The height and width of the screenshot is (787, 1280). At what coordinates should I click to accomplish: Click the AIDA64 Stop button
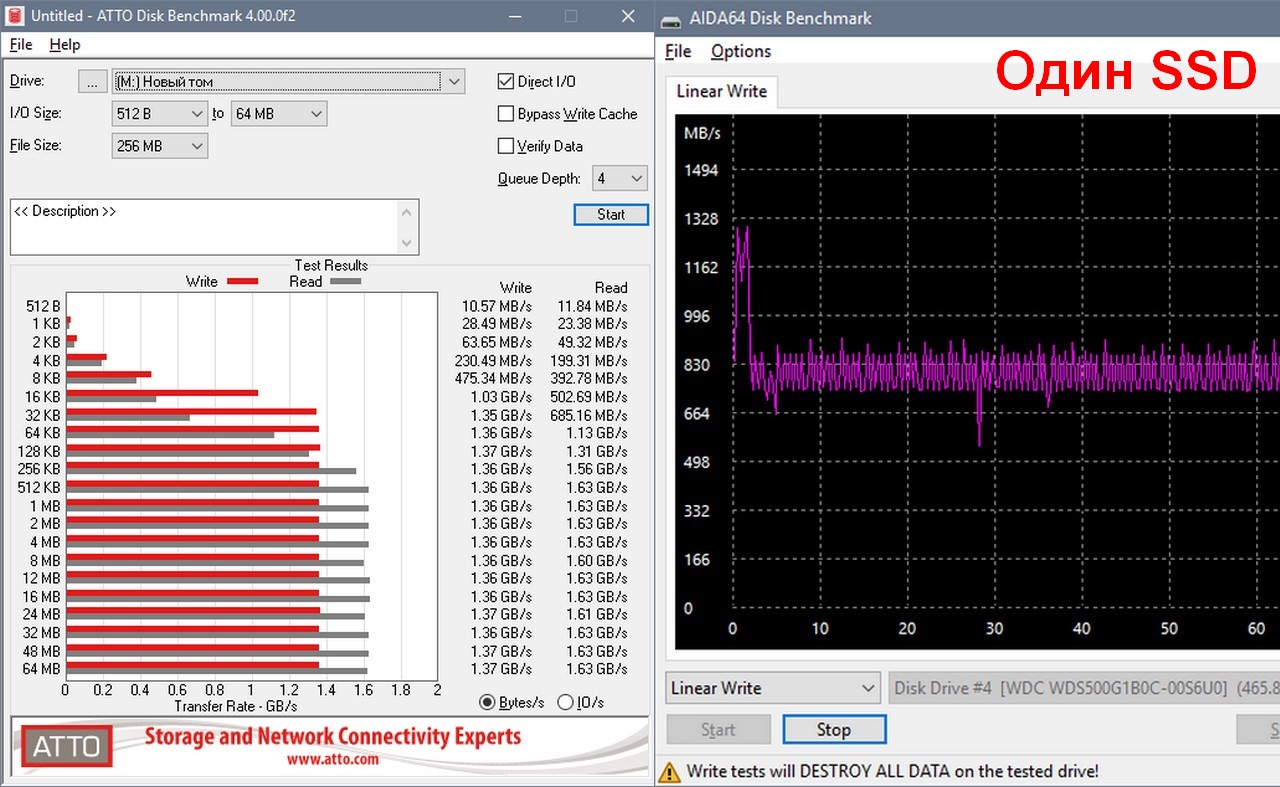pyautogui.click(x=834, y=730)
